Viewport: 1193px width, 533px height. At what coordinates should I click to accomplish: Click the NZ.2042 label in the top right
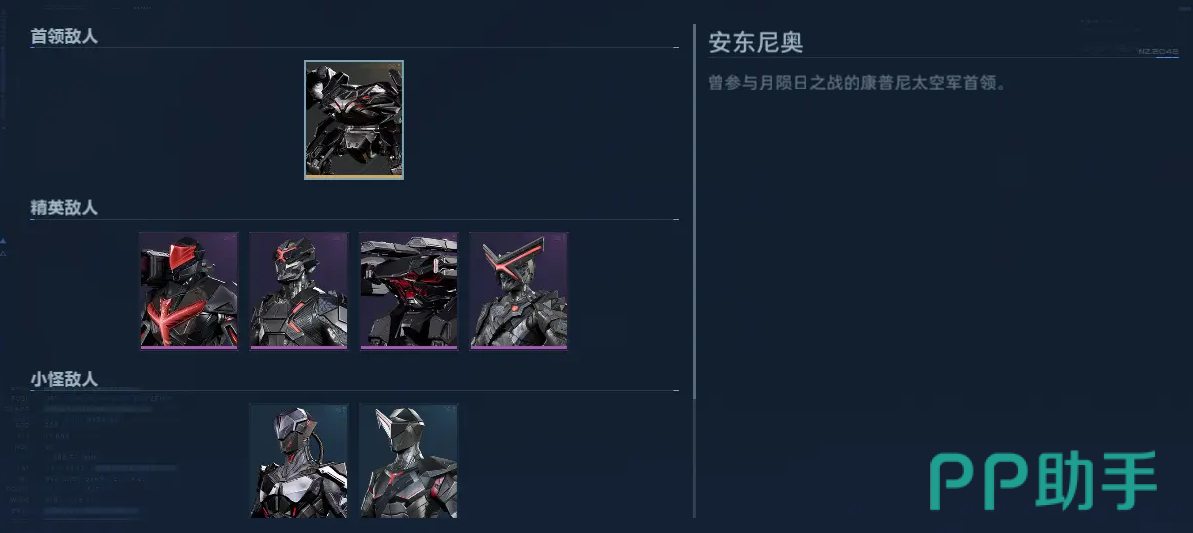[1158, 51]
